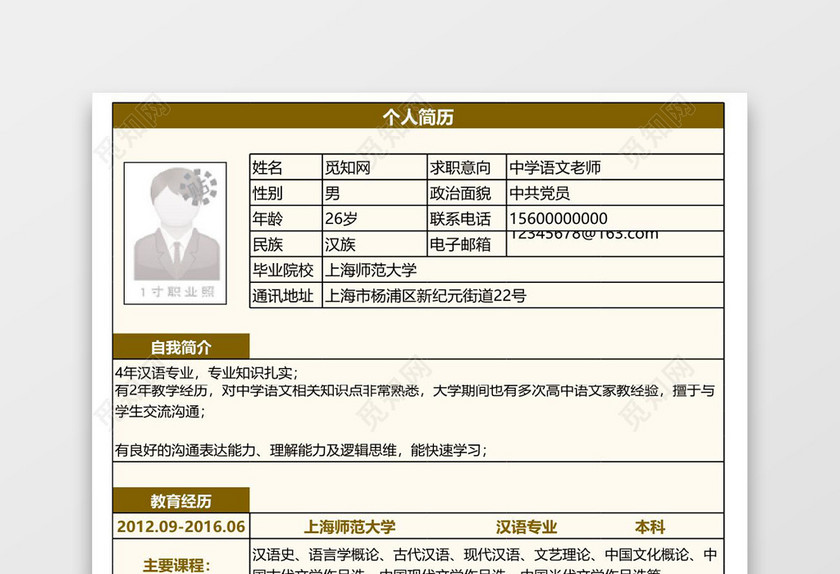Image resolution: width=840 pixels, height=574 pixels.
Task: Click the line starting 有良好的沟通表达能力
Action: (301, 450)
